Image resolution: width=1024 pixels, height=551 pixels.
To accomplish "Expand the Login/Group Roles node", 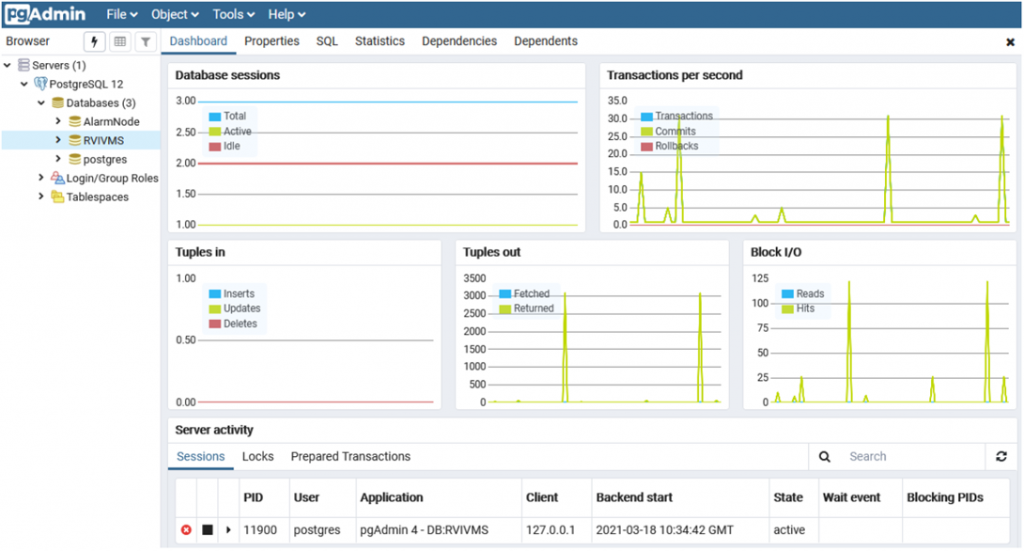I will pos(41,178).
